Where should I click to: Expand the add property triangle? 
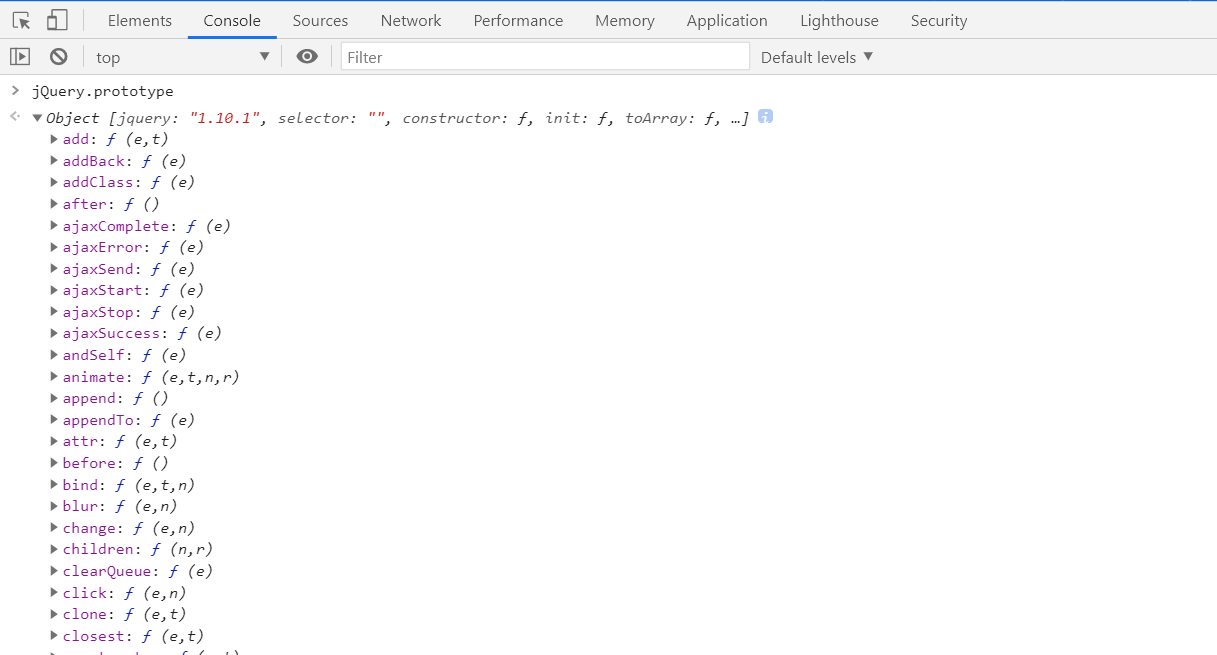pos(54,139)
